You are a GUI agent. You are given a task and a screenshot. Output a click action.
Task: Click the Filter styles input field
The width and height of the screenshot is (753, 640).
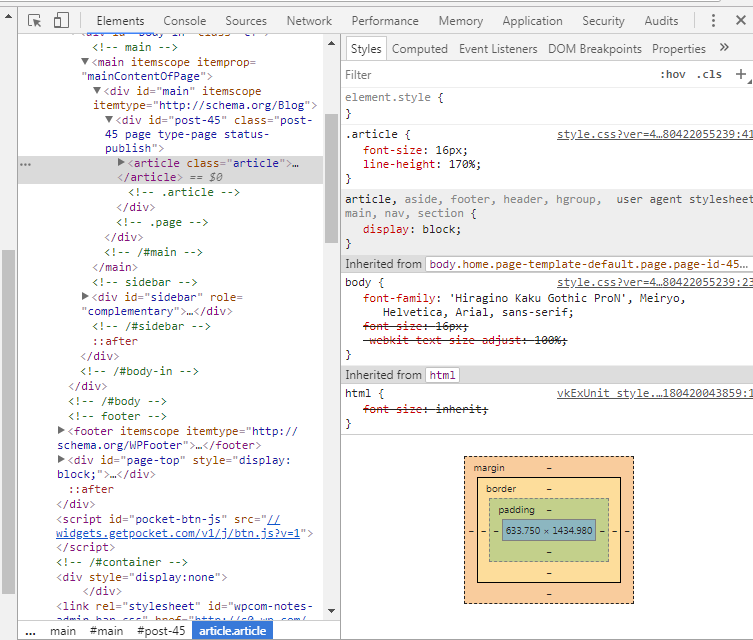pyautogui.click(x=499, y=74)
